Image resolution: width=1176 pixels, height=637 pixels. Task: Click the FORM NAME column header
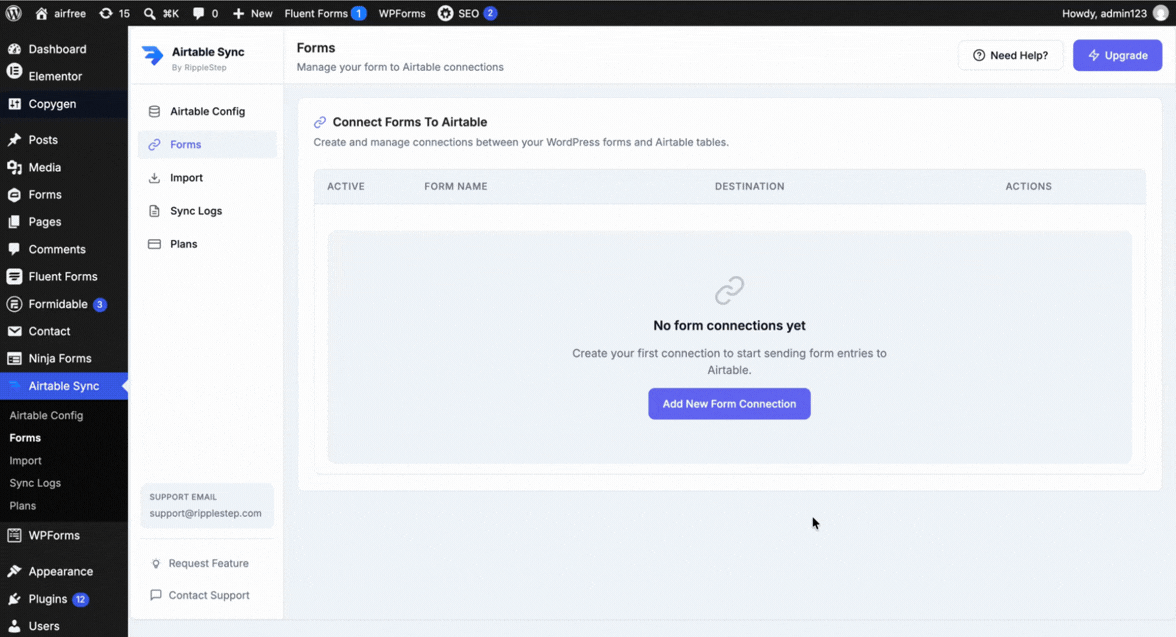(x=456, y=186)
